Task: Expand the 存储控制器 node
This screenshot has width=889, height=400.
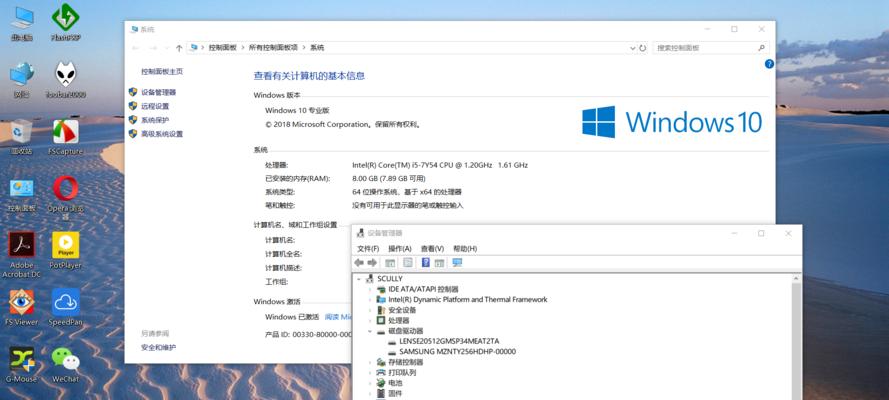Action: coord(370,362)
